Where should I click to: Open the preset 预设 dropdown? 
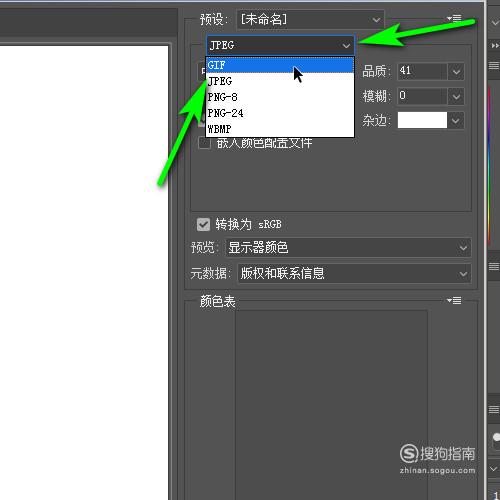pos(310,20)
